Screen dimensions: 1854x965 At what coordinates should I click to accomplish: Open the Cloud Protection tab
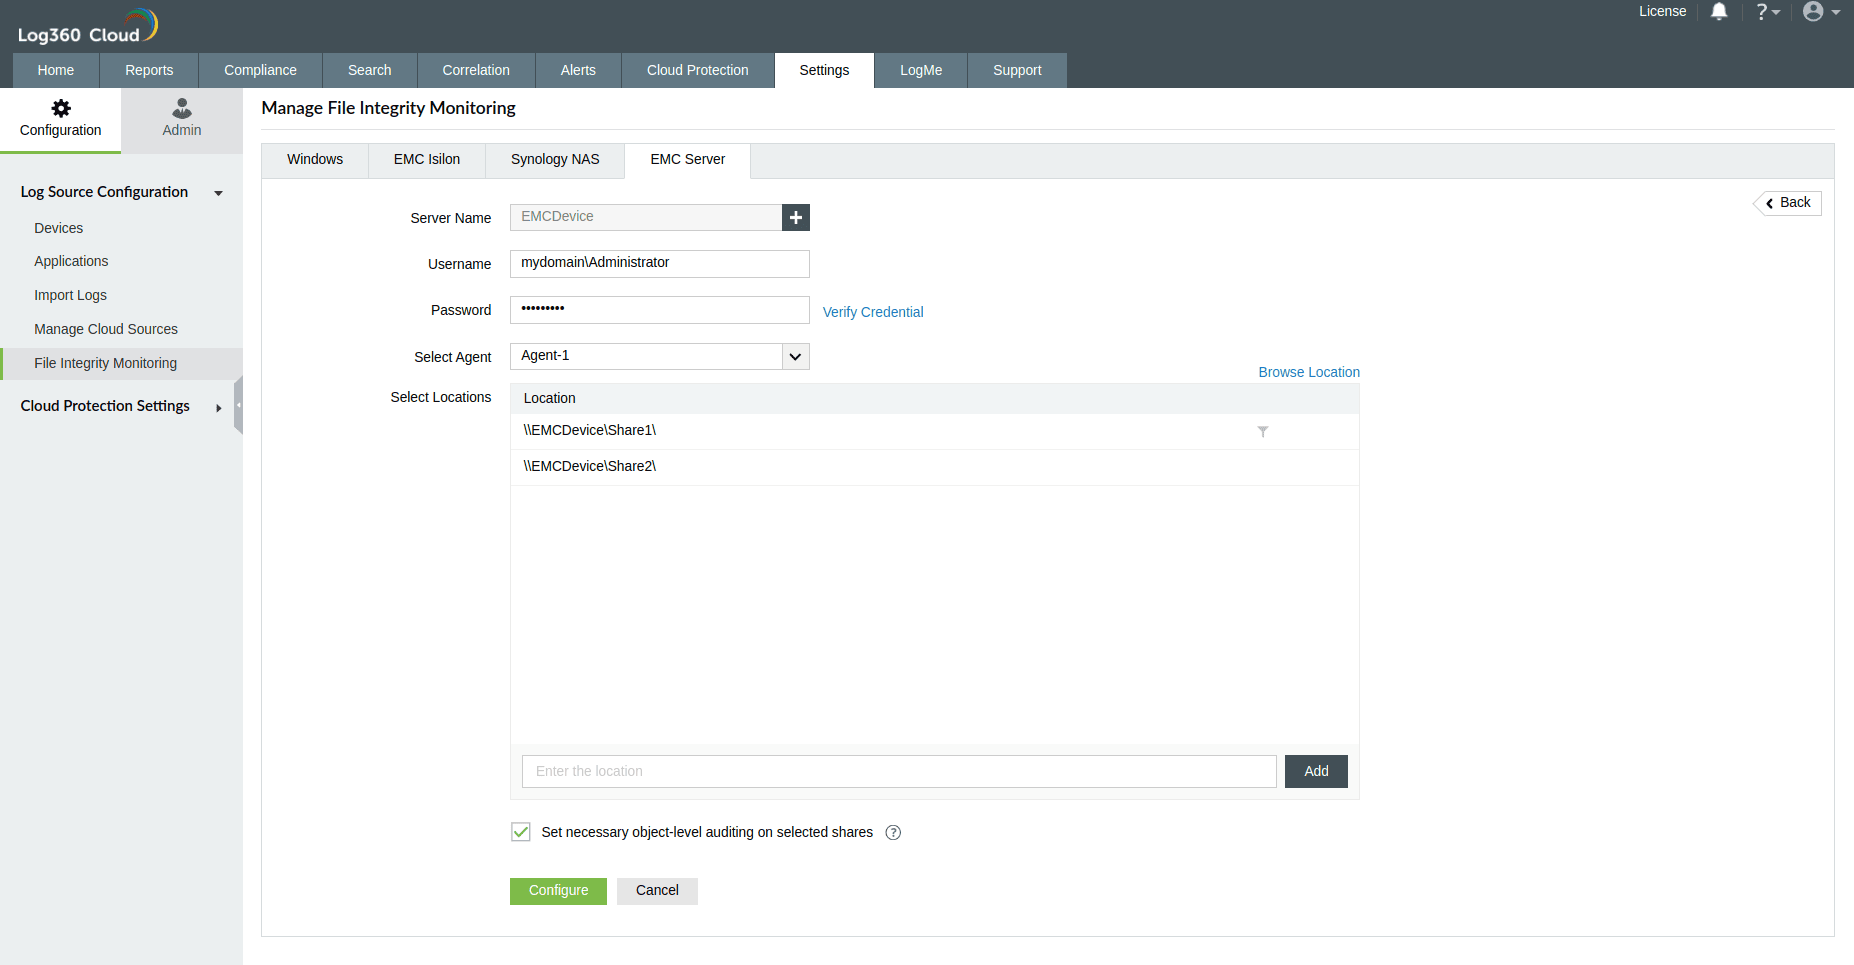[698, 70]
